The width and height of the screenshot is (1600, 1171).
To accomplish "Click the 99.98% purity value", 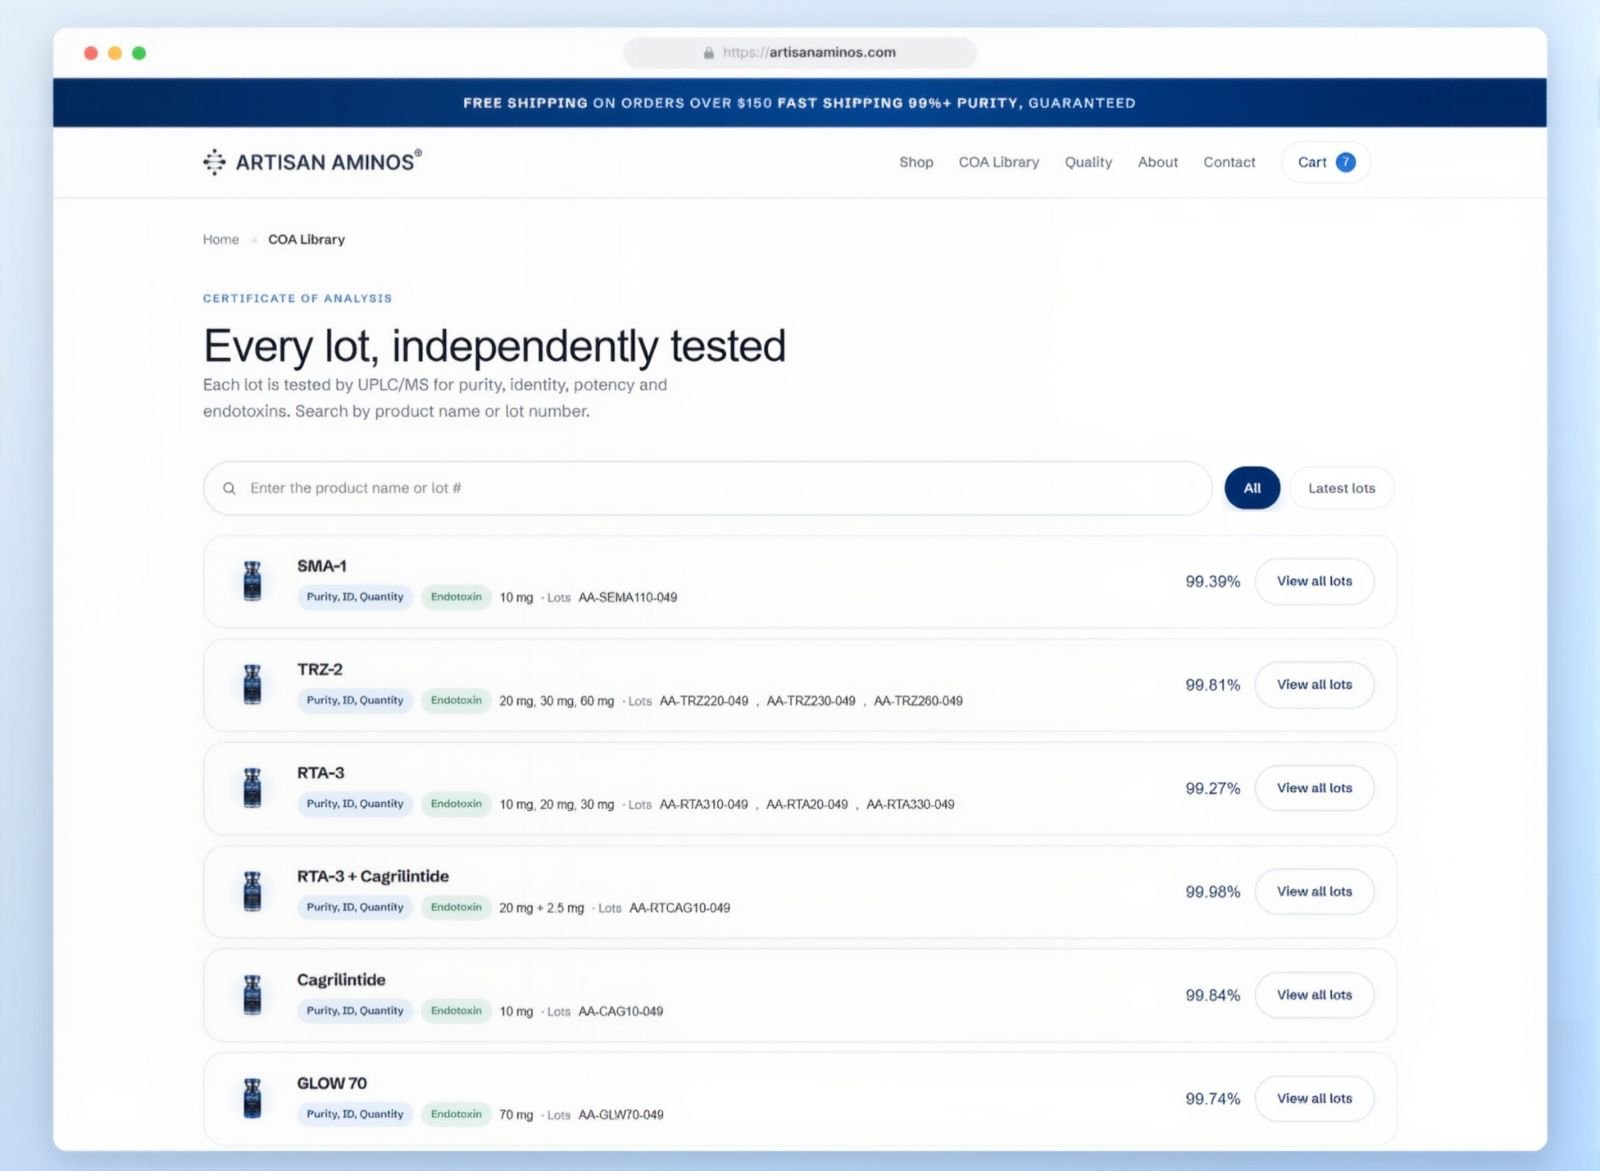I will (1213, 892).
